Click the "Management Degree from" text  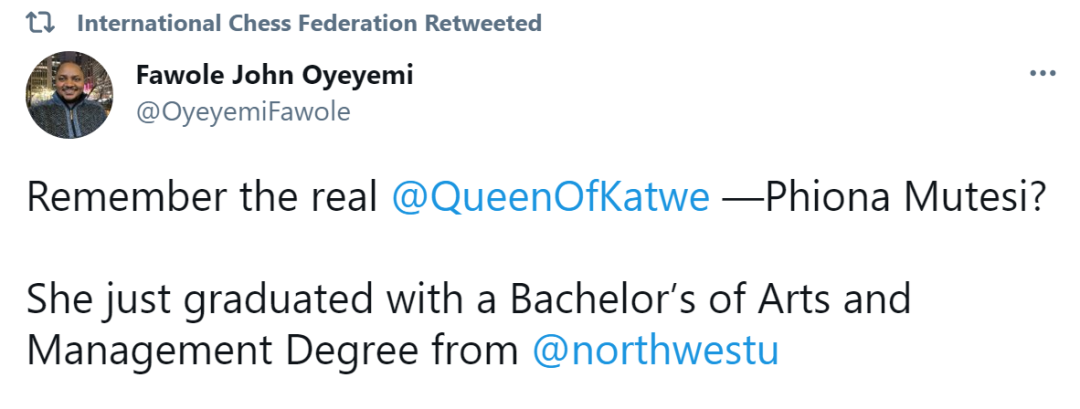[x=272, y=352]
